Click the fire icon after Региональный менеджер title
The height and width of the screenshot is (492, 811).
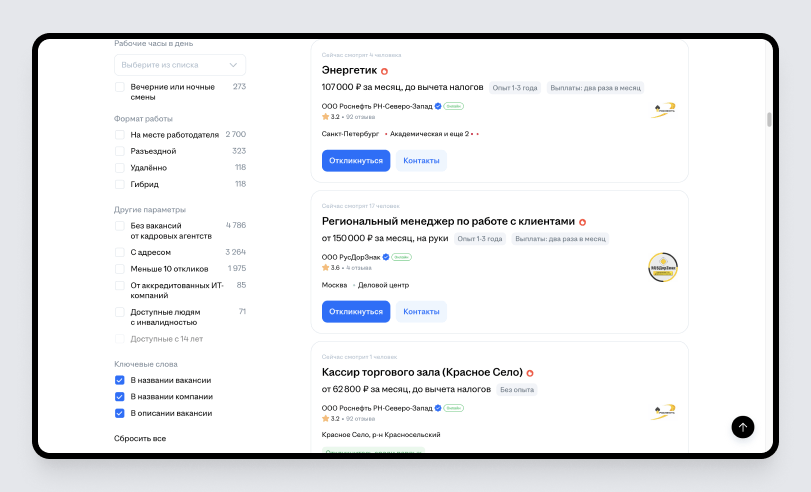point(583,222)
